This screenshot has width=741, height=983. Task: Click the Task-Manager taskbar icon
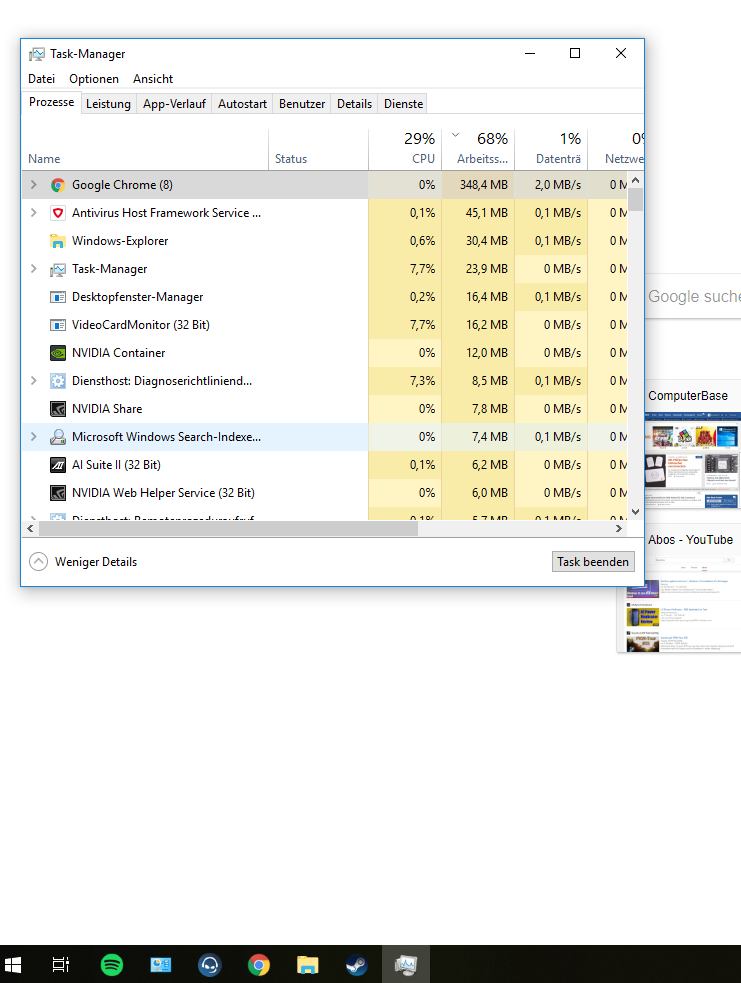406,964
